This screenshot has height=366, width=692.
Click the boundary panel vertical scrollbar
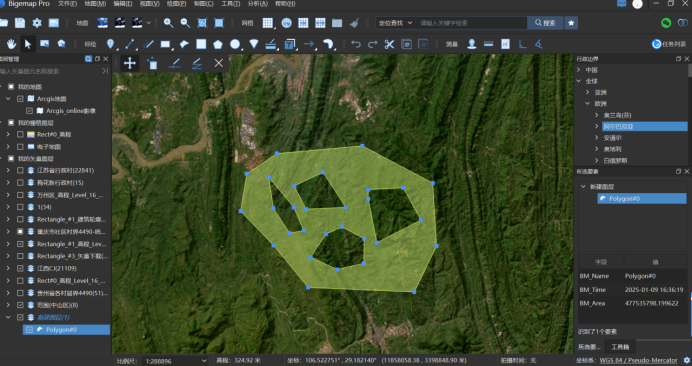(690, 71)
